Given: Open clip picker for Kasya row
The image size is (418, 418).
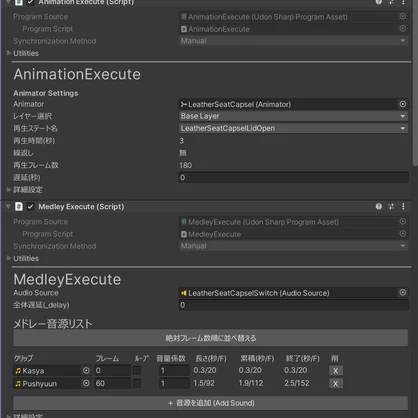Looking at the screenshot, I should click(86, 371).
